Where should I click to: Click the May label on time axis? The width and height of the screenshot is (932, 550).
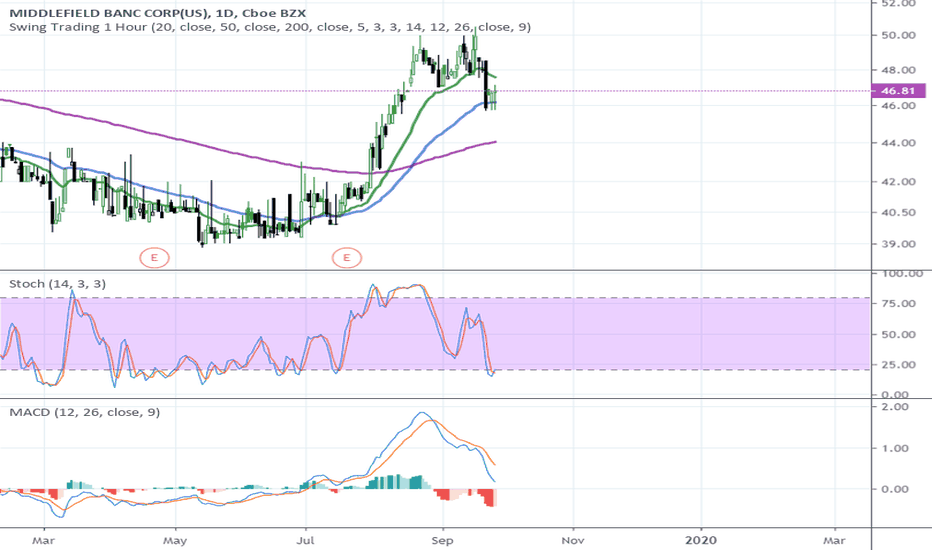(x=175, y=540)
